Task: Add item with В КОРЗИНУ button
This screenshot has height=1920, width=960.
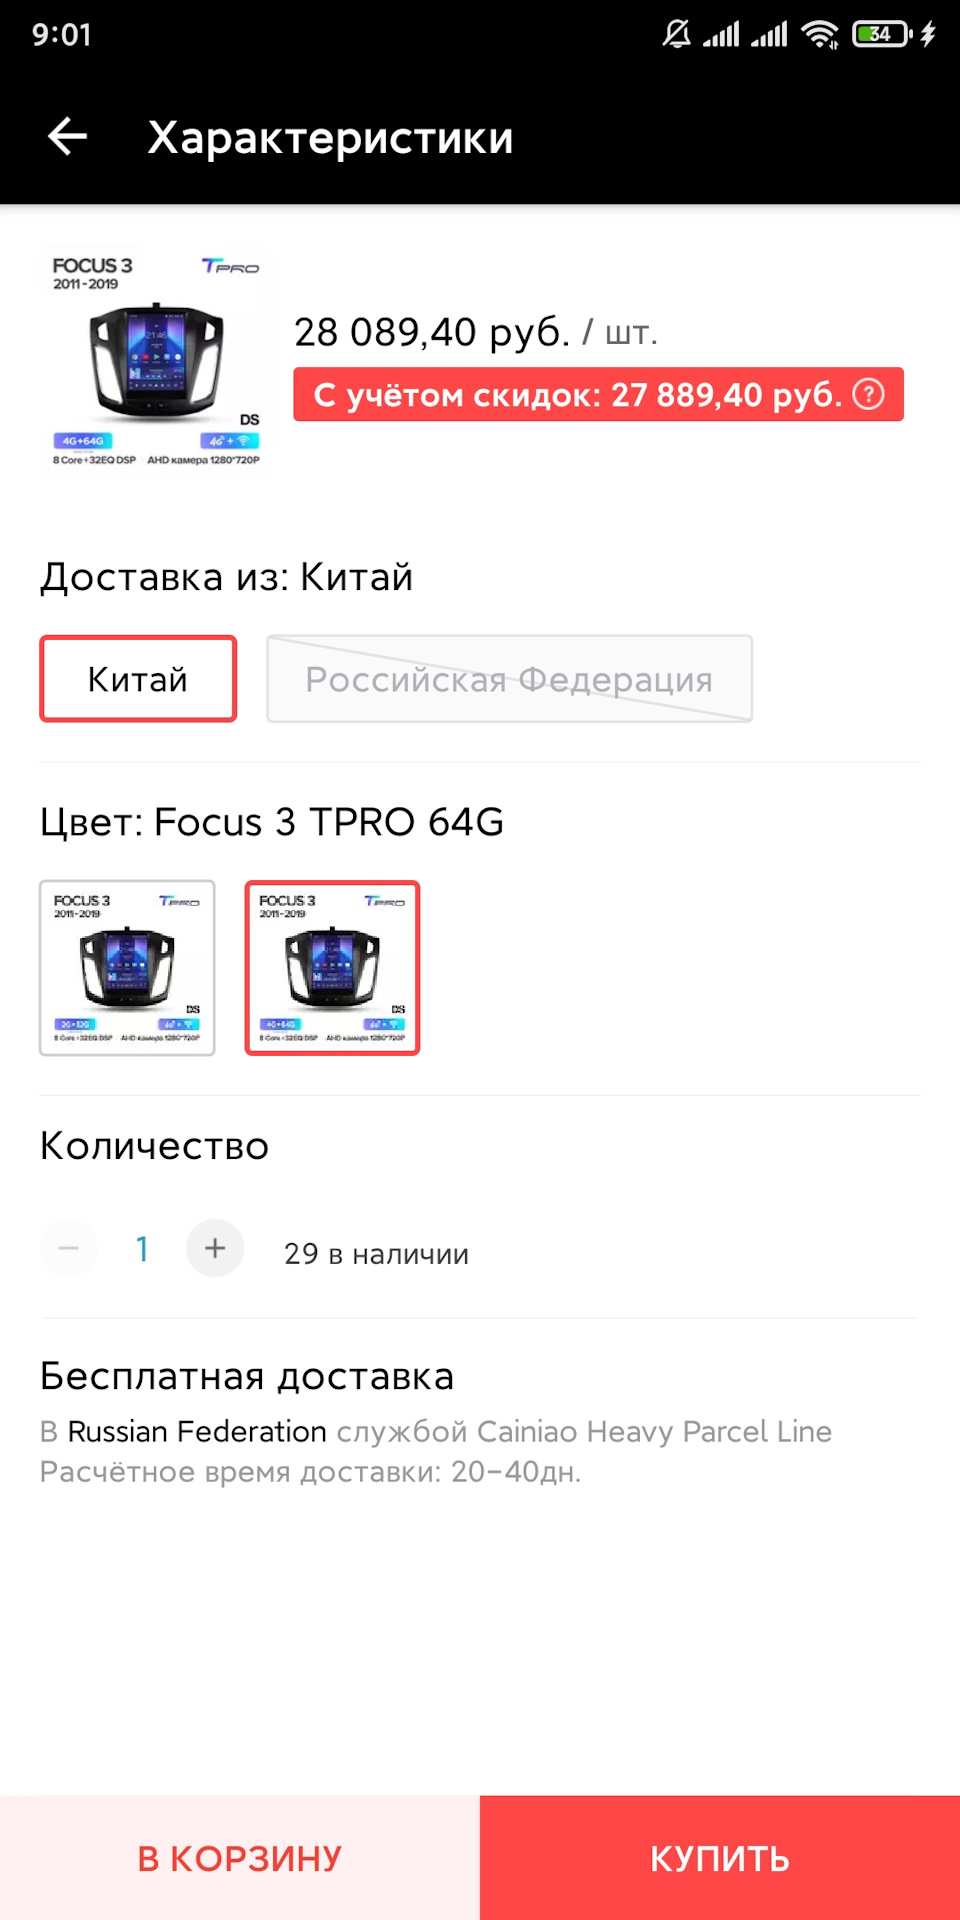Action: pyautogui.click(x=240, y=1858)
